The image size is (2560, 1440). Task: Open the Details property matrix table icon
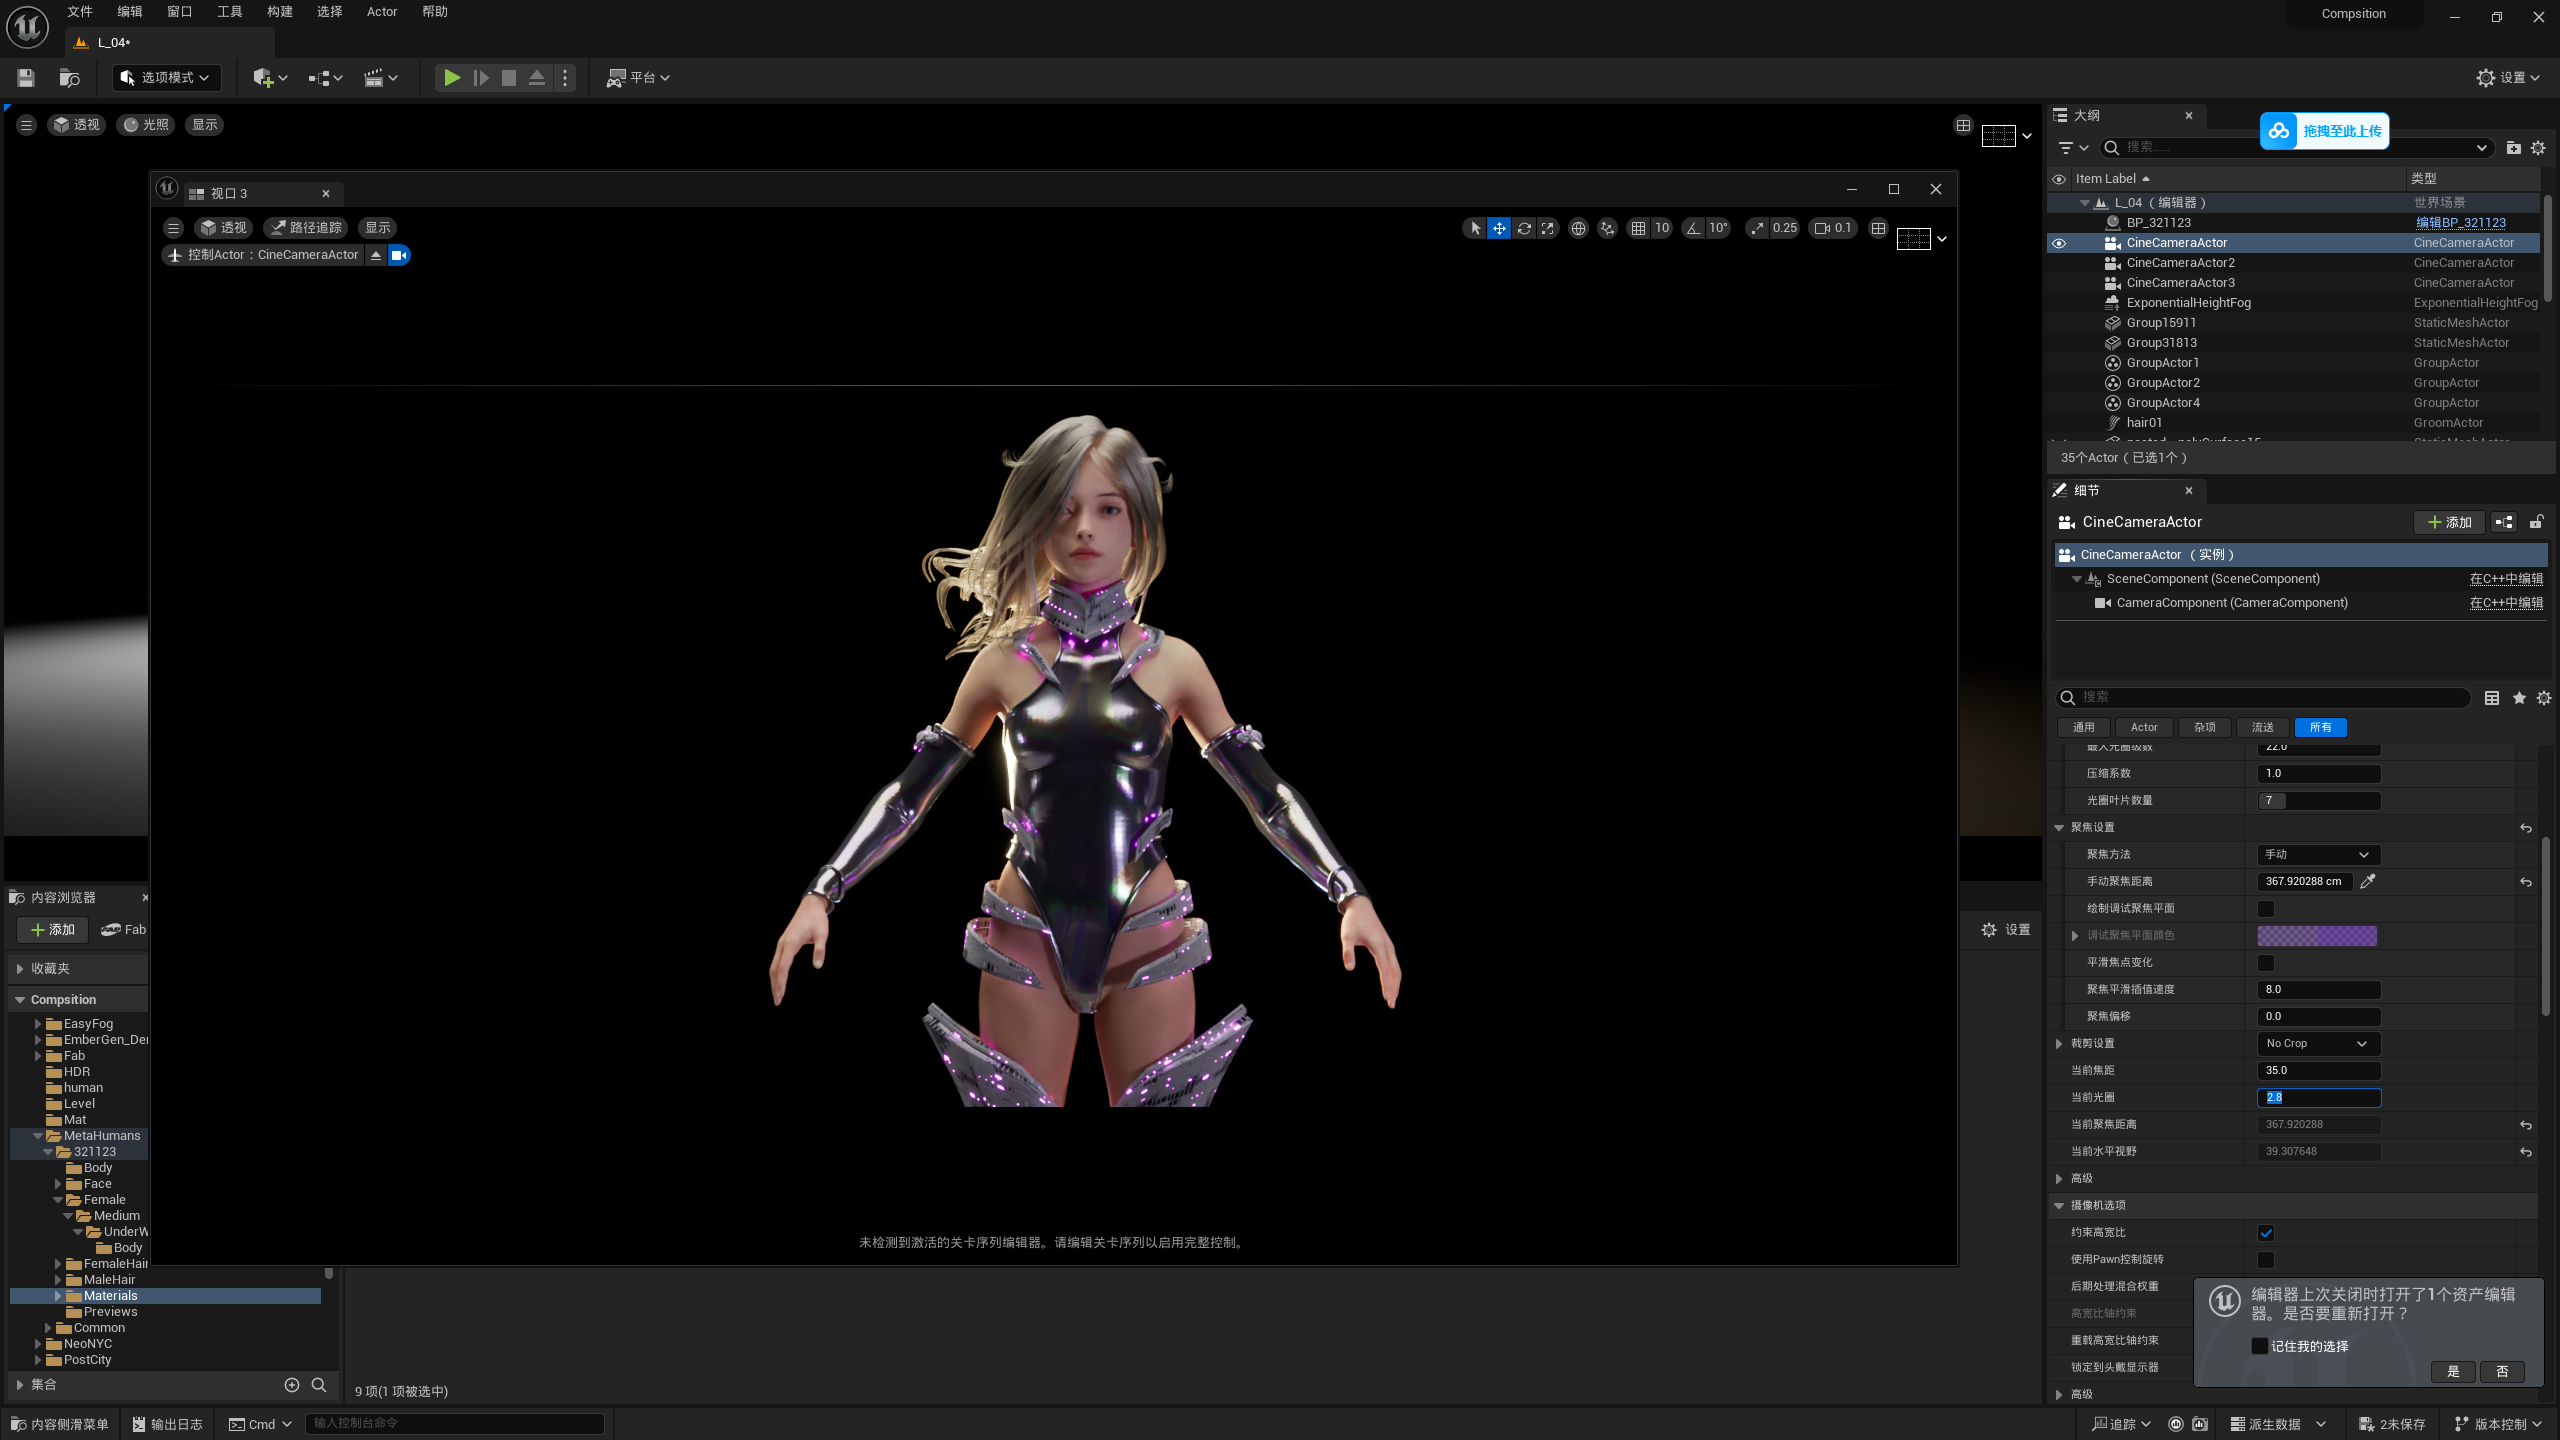tap(2492, 698)
